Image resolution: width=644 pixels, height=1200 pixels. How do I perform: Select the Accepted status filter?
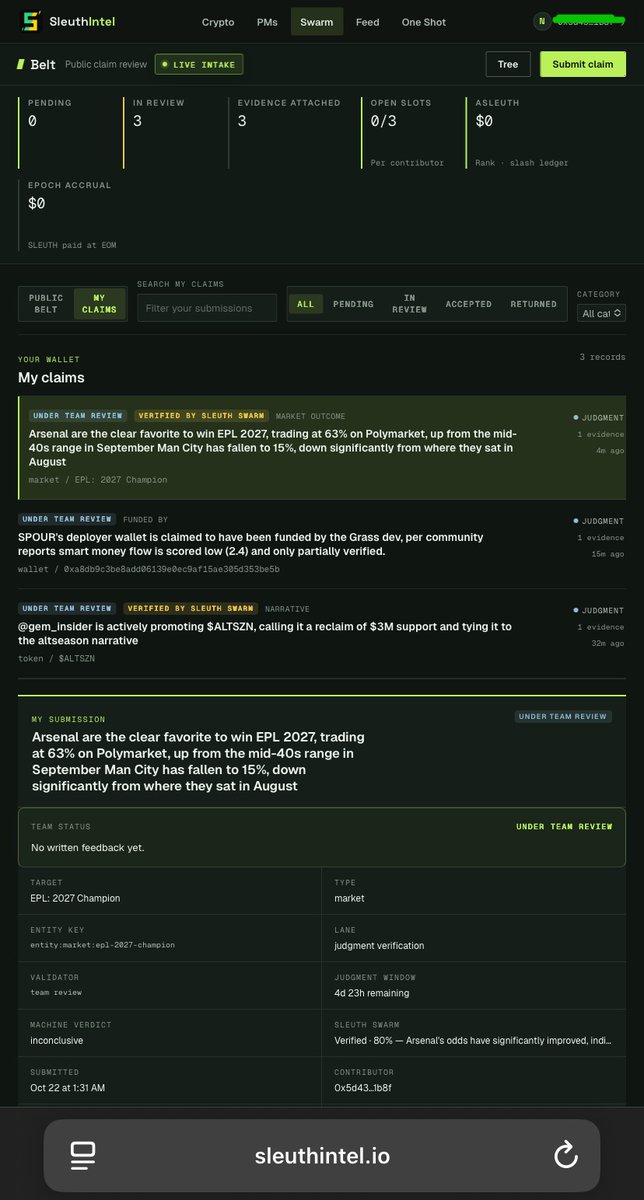click(x=469, y=304)
